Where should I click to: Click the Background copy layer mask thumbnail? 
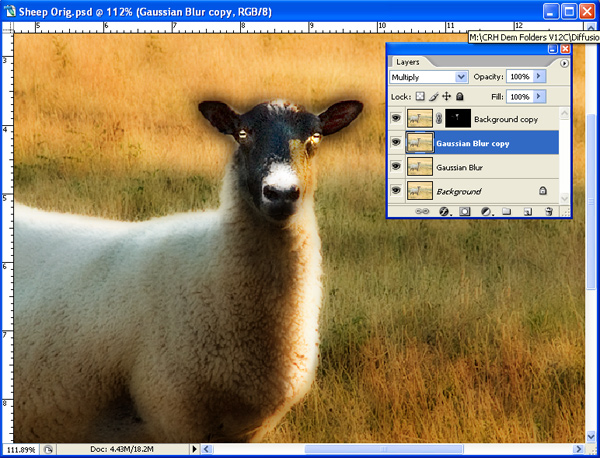(x=458, y=118)
